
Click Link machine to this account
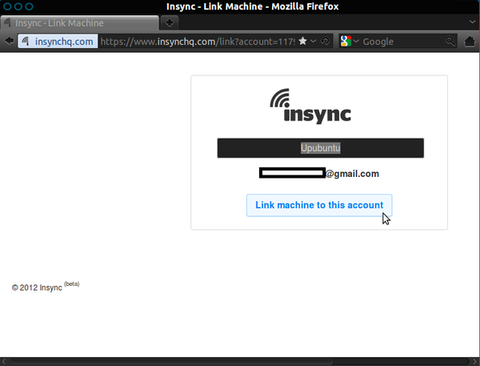click(319, 205)
